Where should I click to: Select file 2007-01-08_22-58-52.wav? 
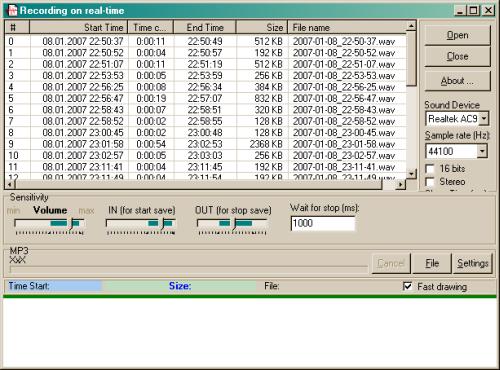pos(344,121)
